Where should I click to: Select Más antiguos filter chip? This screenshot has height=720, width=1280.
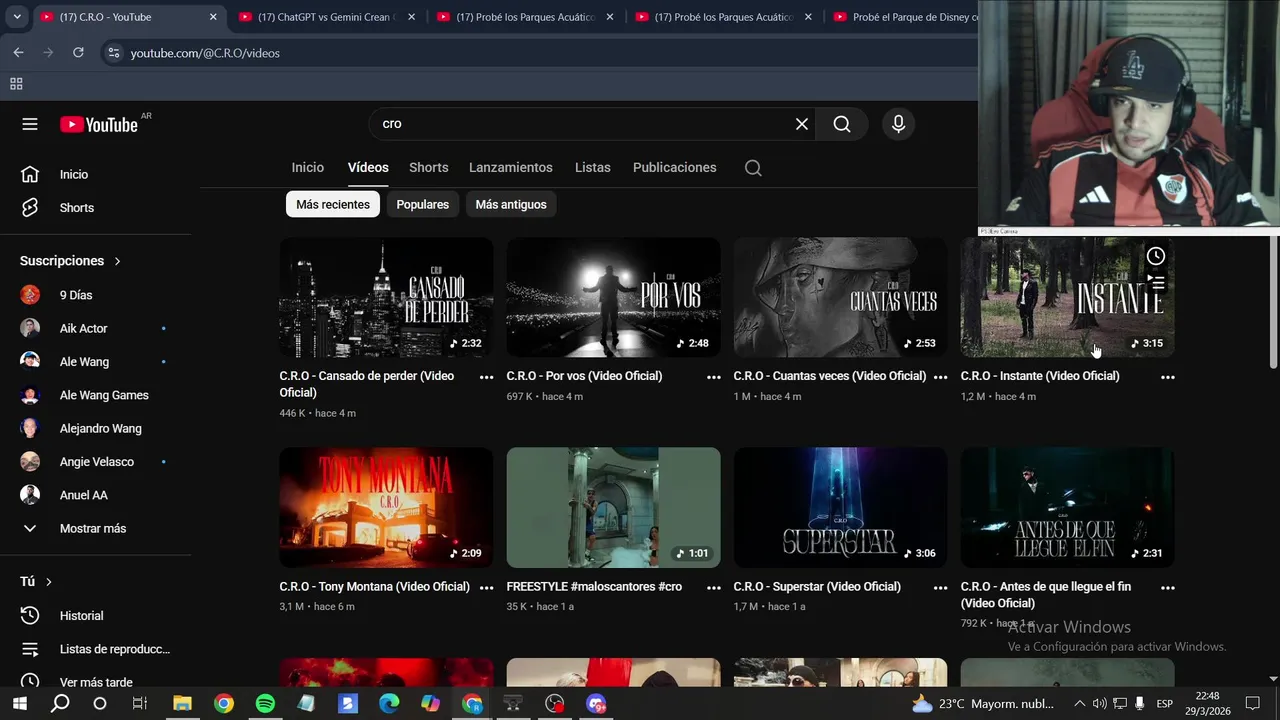pyautogui.click(x=511, y=204)
